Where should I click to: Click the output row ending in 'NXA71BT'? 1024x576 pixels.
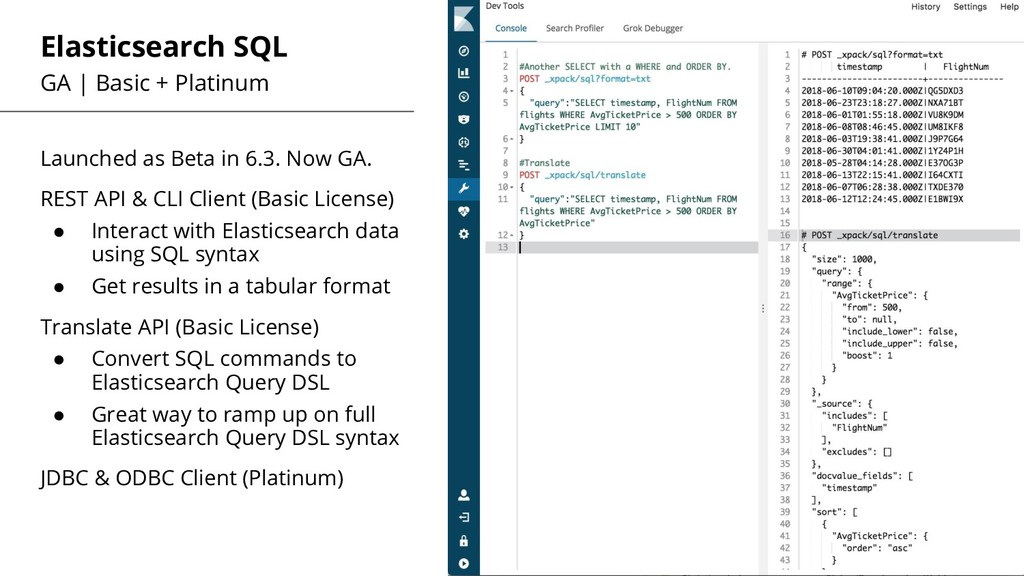[882, 103]
